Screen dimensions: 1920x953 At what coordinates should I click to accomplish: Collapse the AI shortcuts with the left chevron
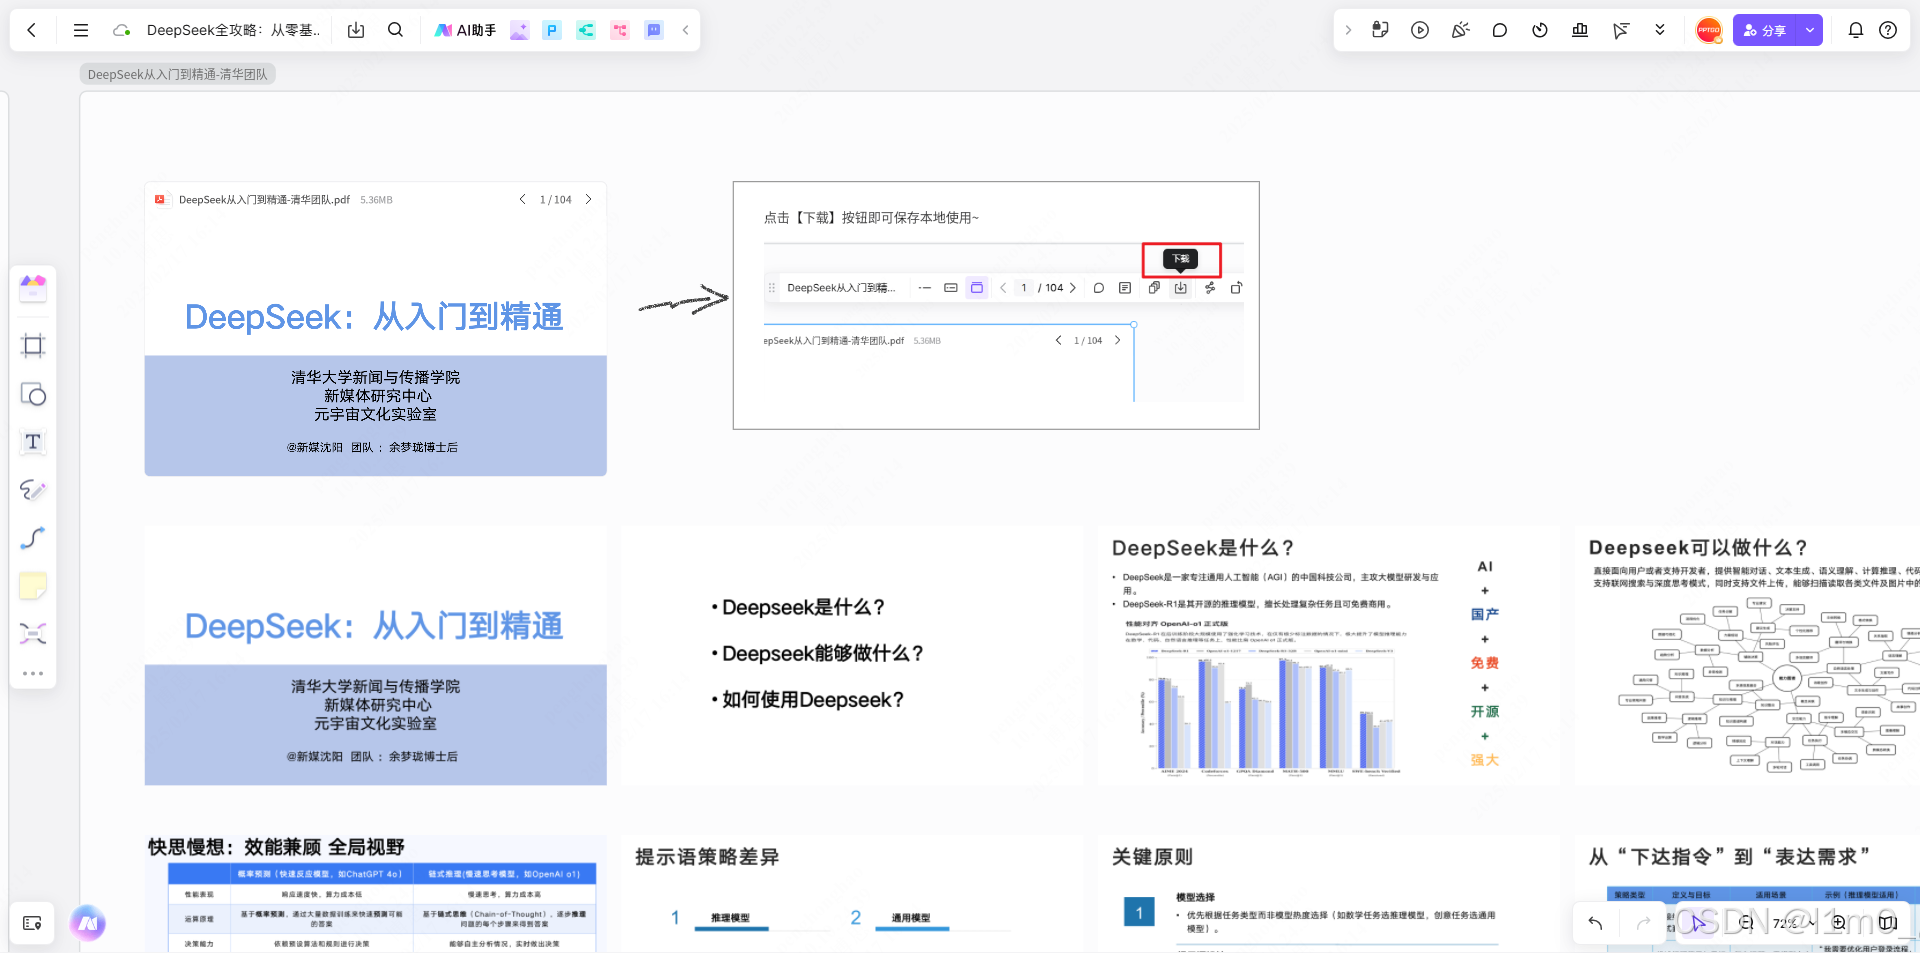[x=686, y=30]
